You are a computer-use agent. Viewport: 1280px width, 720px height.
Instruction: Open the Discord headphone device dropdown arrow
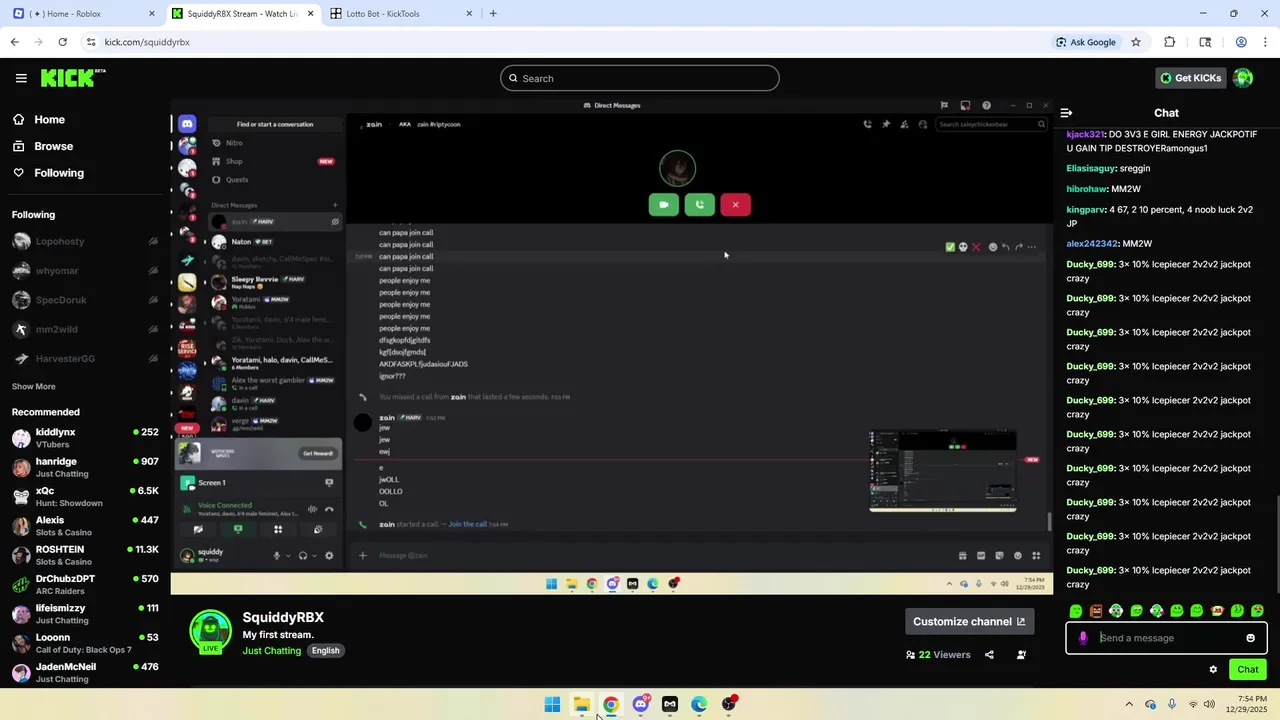pos(315,556)
